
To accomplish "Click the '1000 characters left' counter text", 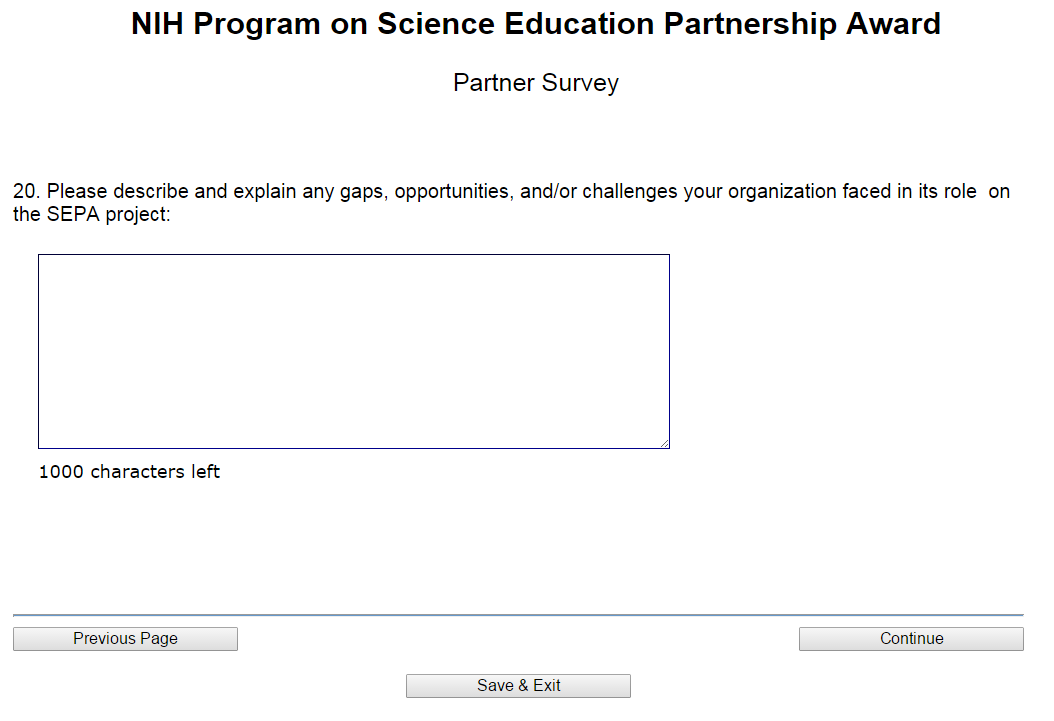I will (129, 472).
